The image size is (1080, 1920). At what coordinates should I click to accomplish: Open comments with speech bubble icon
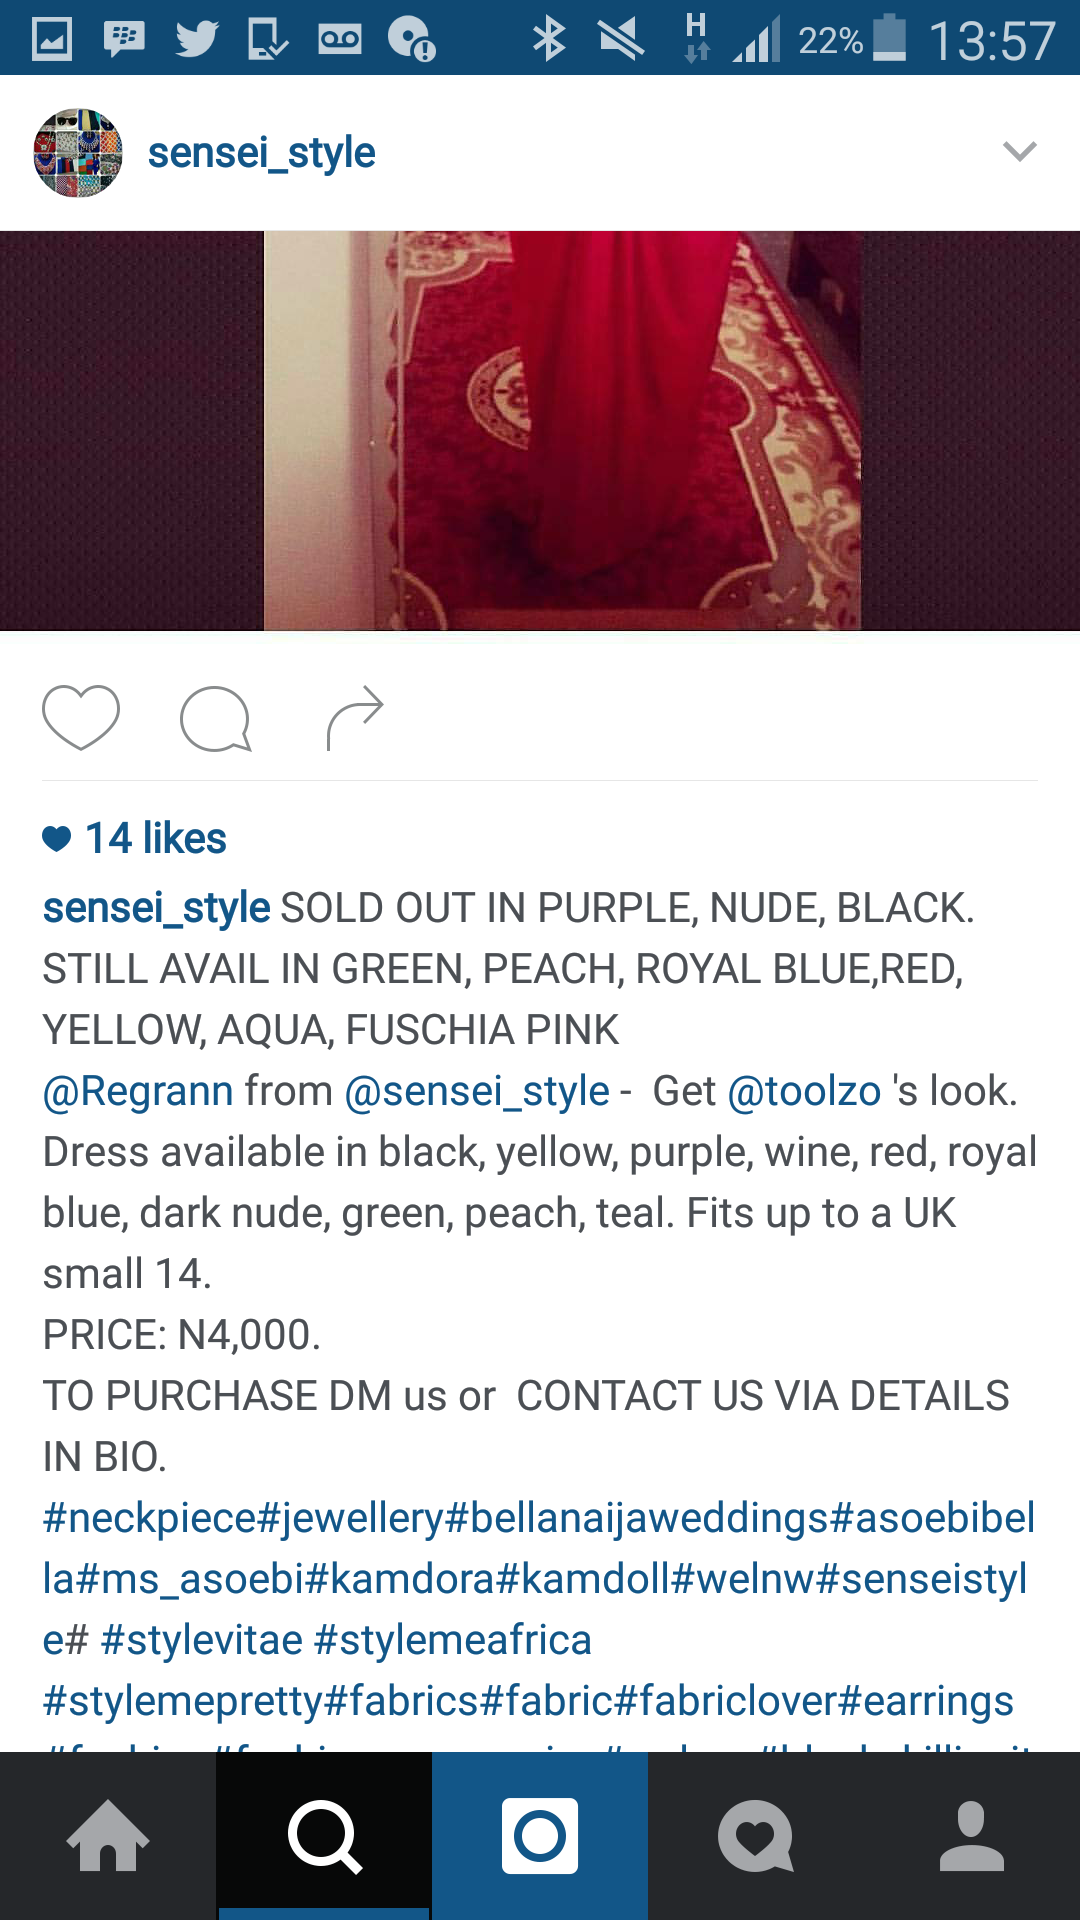pos(215,718)
